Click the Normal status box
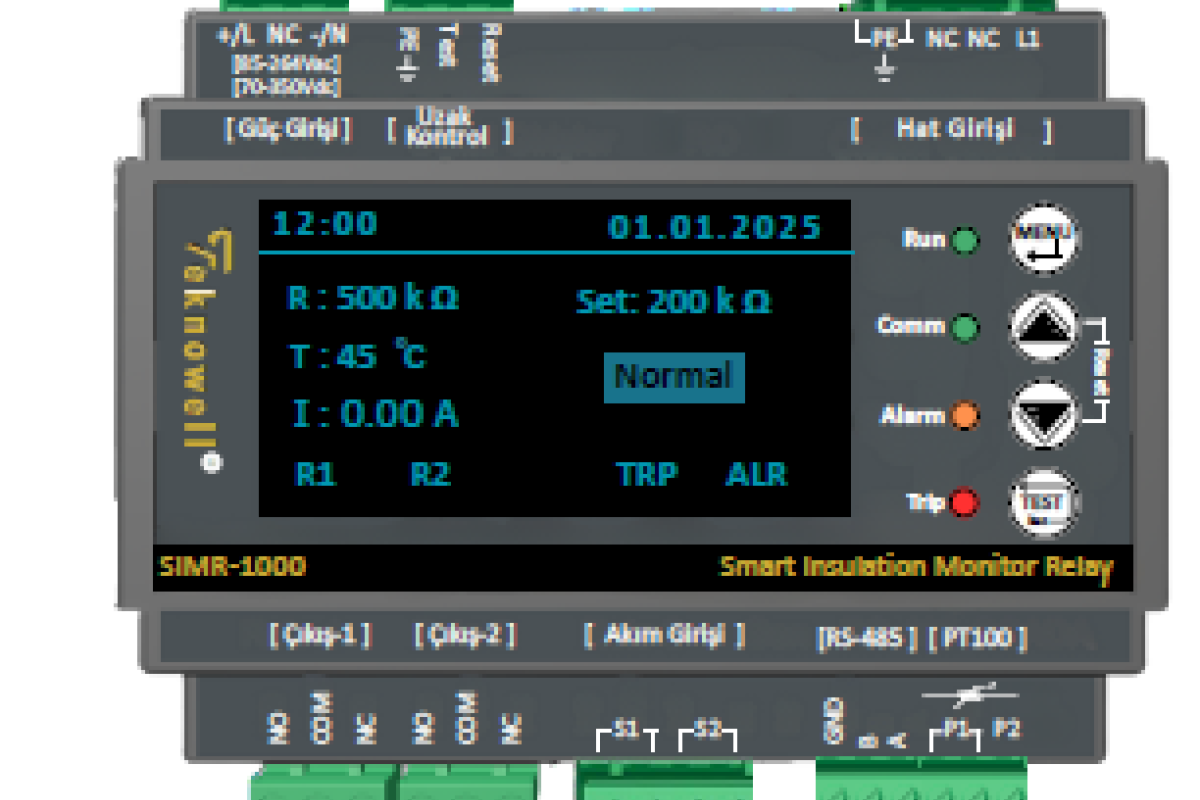This screenshot has height=800, width=1200. tap(673, 377)
